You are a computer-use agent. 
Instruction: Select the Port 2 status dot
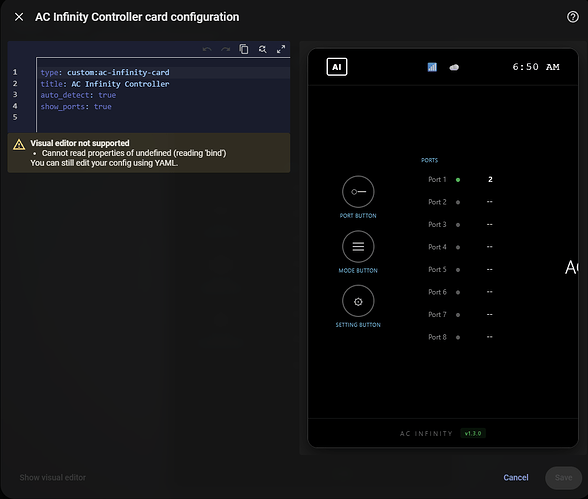tap(458, 202)
